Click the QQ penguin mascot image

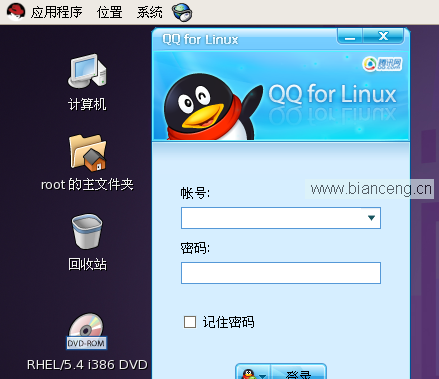212,107
